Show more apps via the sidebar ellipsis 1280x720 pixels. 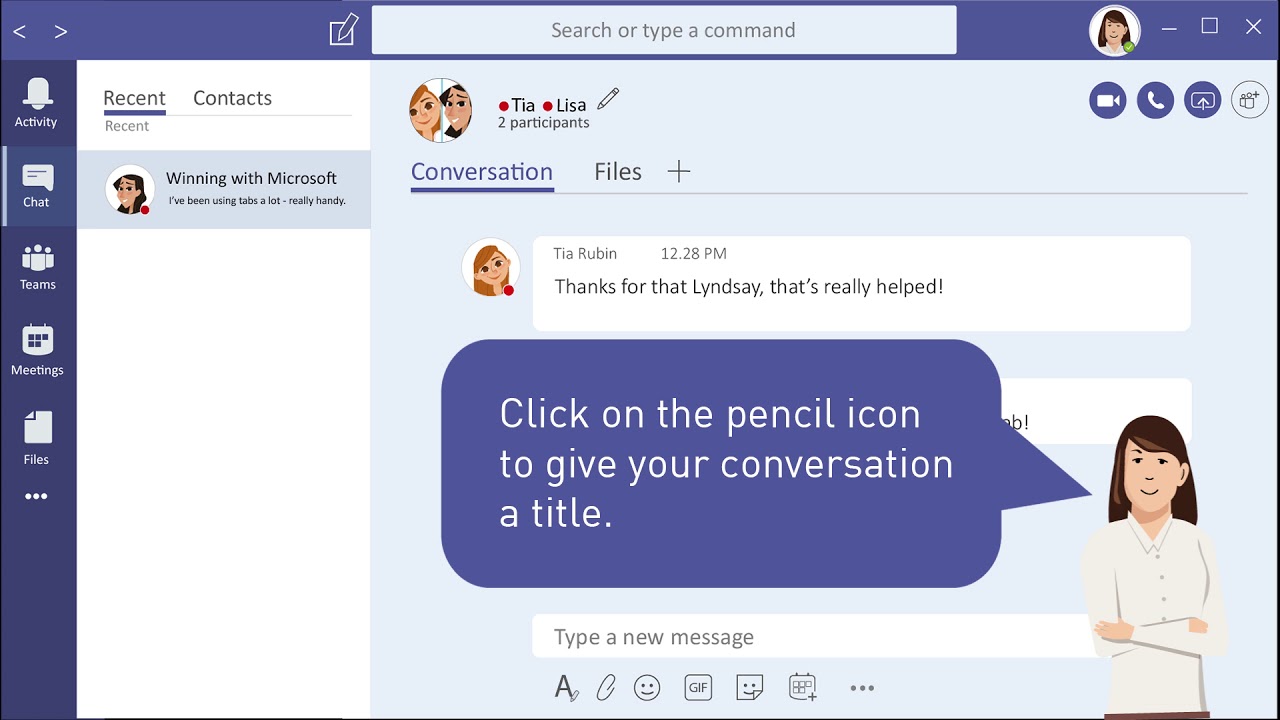tap(36, 496)
